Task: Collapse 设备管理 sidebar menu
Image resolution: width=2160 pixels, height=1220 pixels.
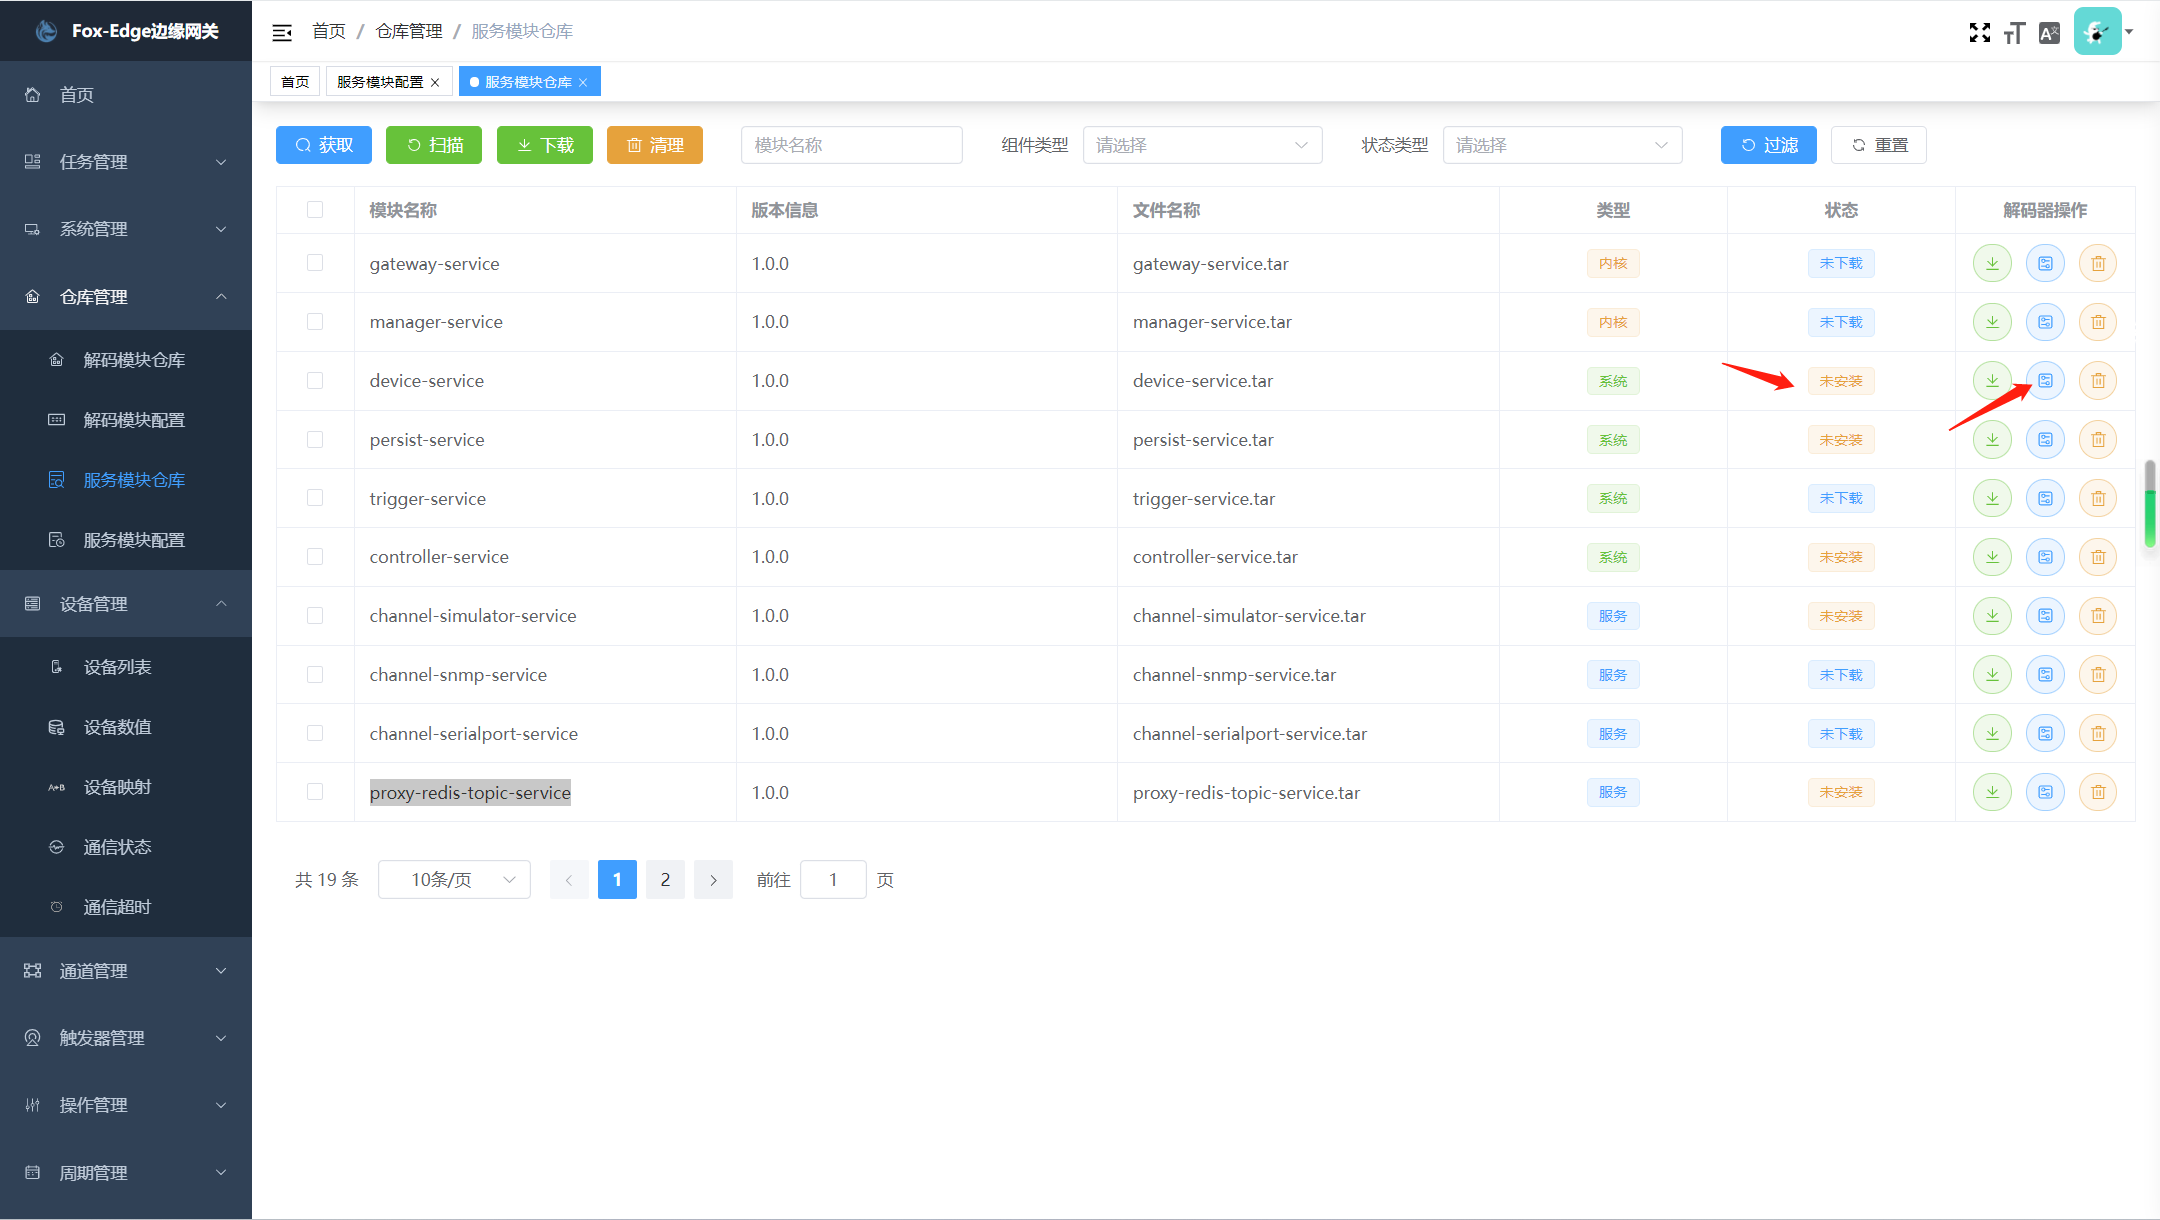Action: pos(126,604)
